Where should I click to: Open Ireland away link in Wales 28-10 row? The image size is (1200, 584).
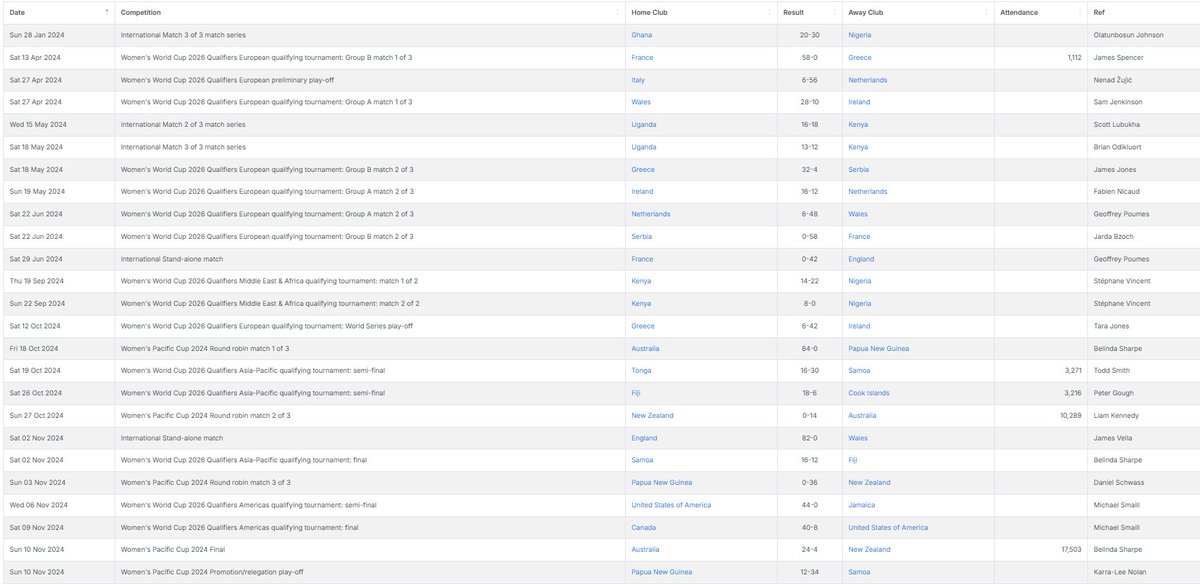[x=859, y=102]
